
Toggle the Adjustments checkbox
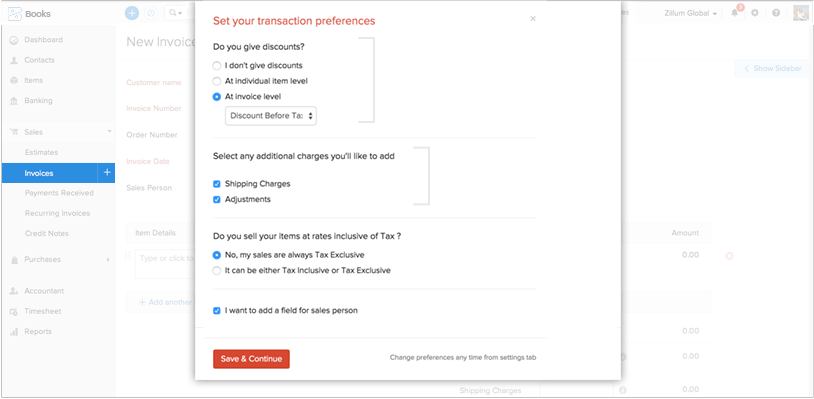[x=217, y=199]
